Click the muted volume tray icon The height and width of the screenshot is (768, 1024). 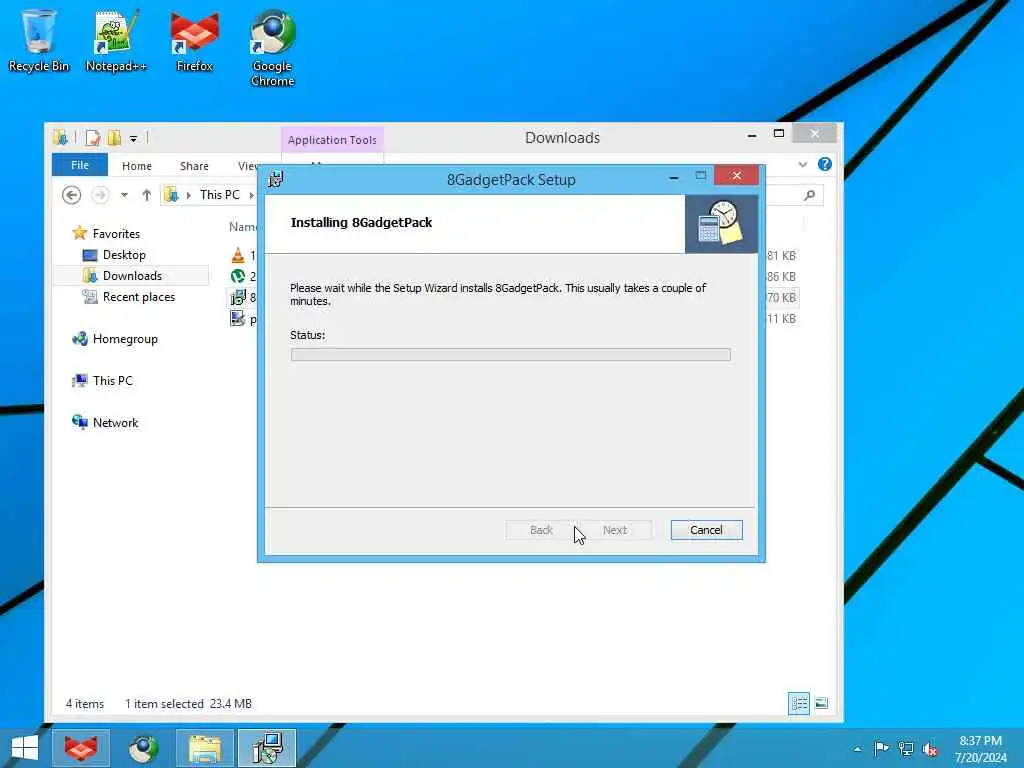coord(930,749)
